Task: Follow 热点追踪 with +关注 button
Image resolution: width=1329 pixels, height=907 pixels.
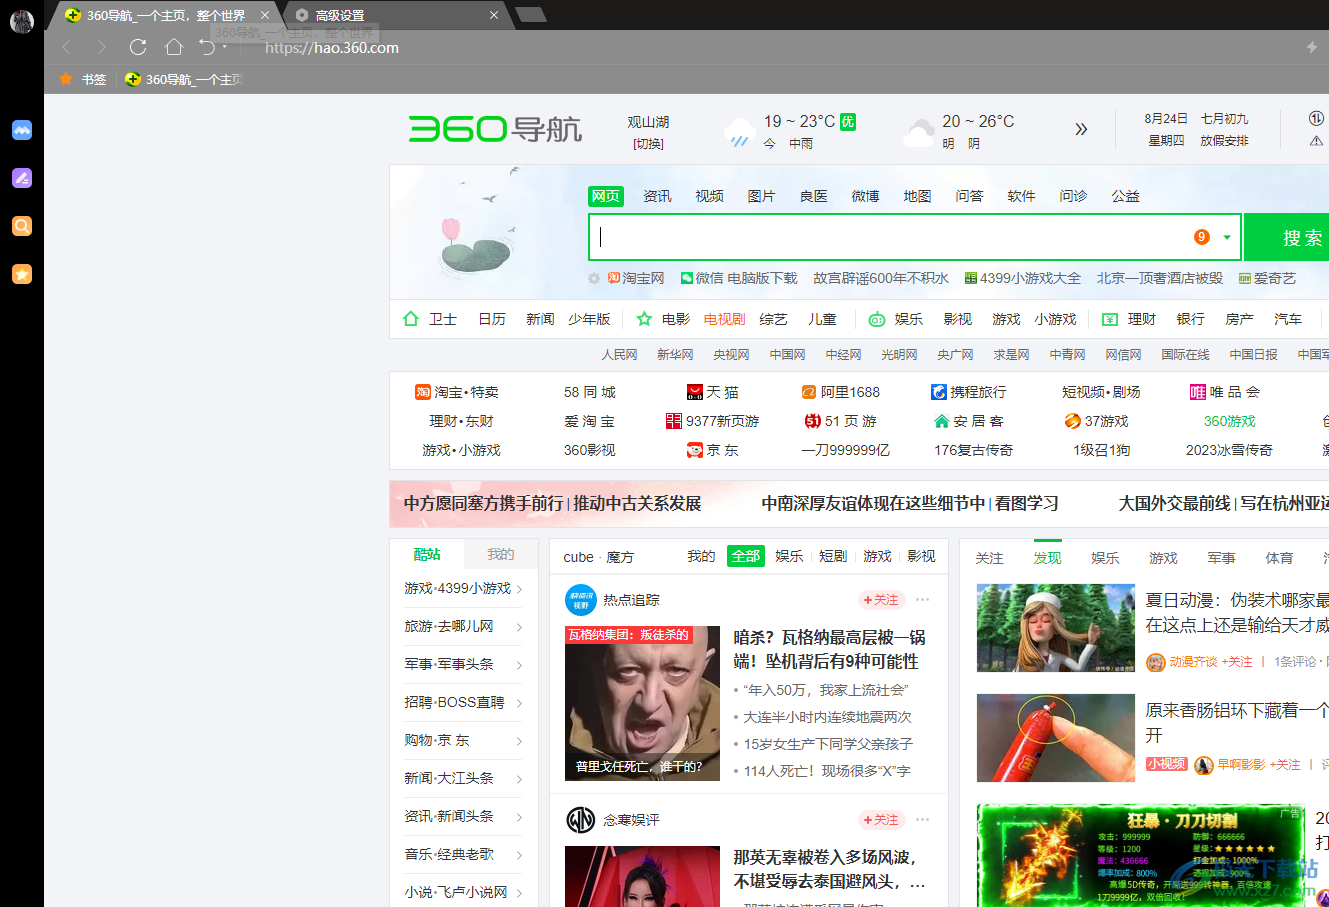Action: [x=882, y=600]
